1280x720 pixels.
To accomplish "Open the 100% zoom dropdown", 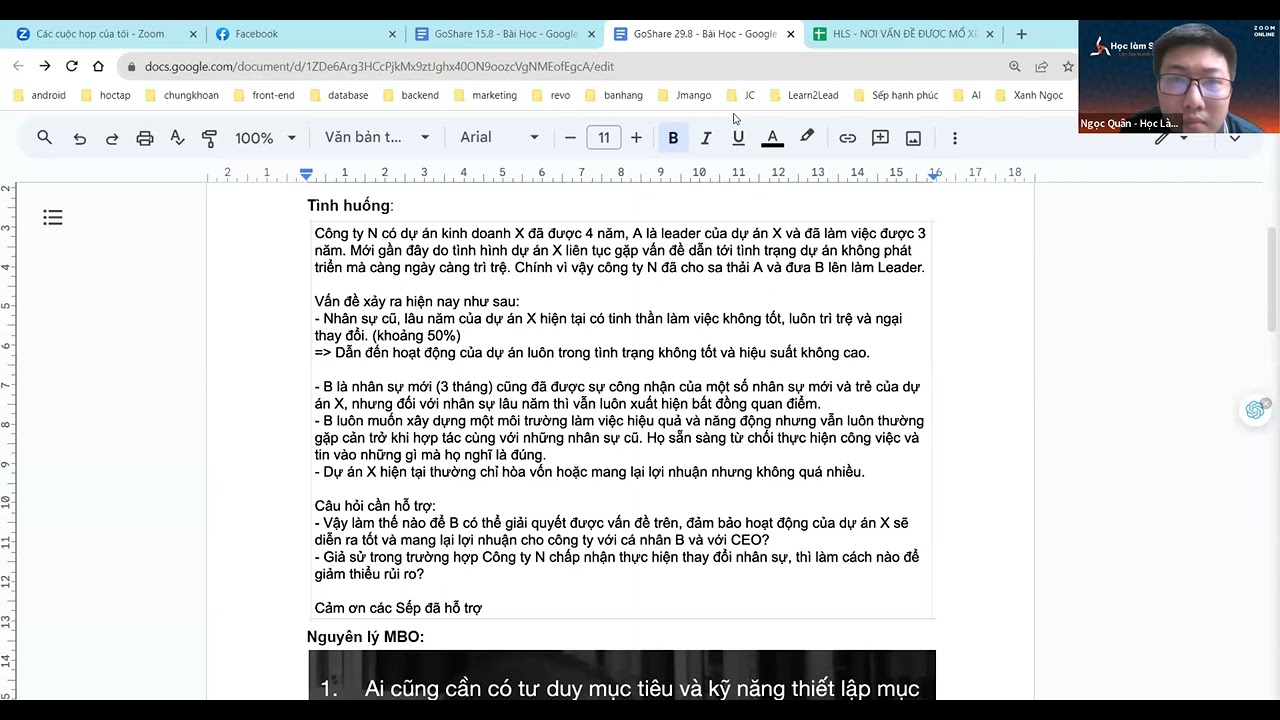I will tap(265, 138).
